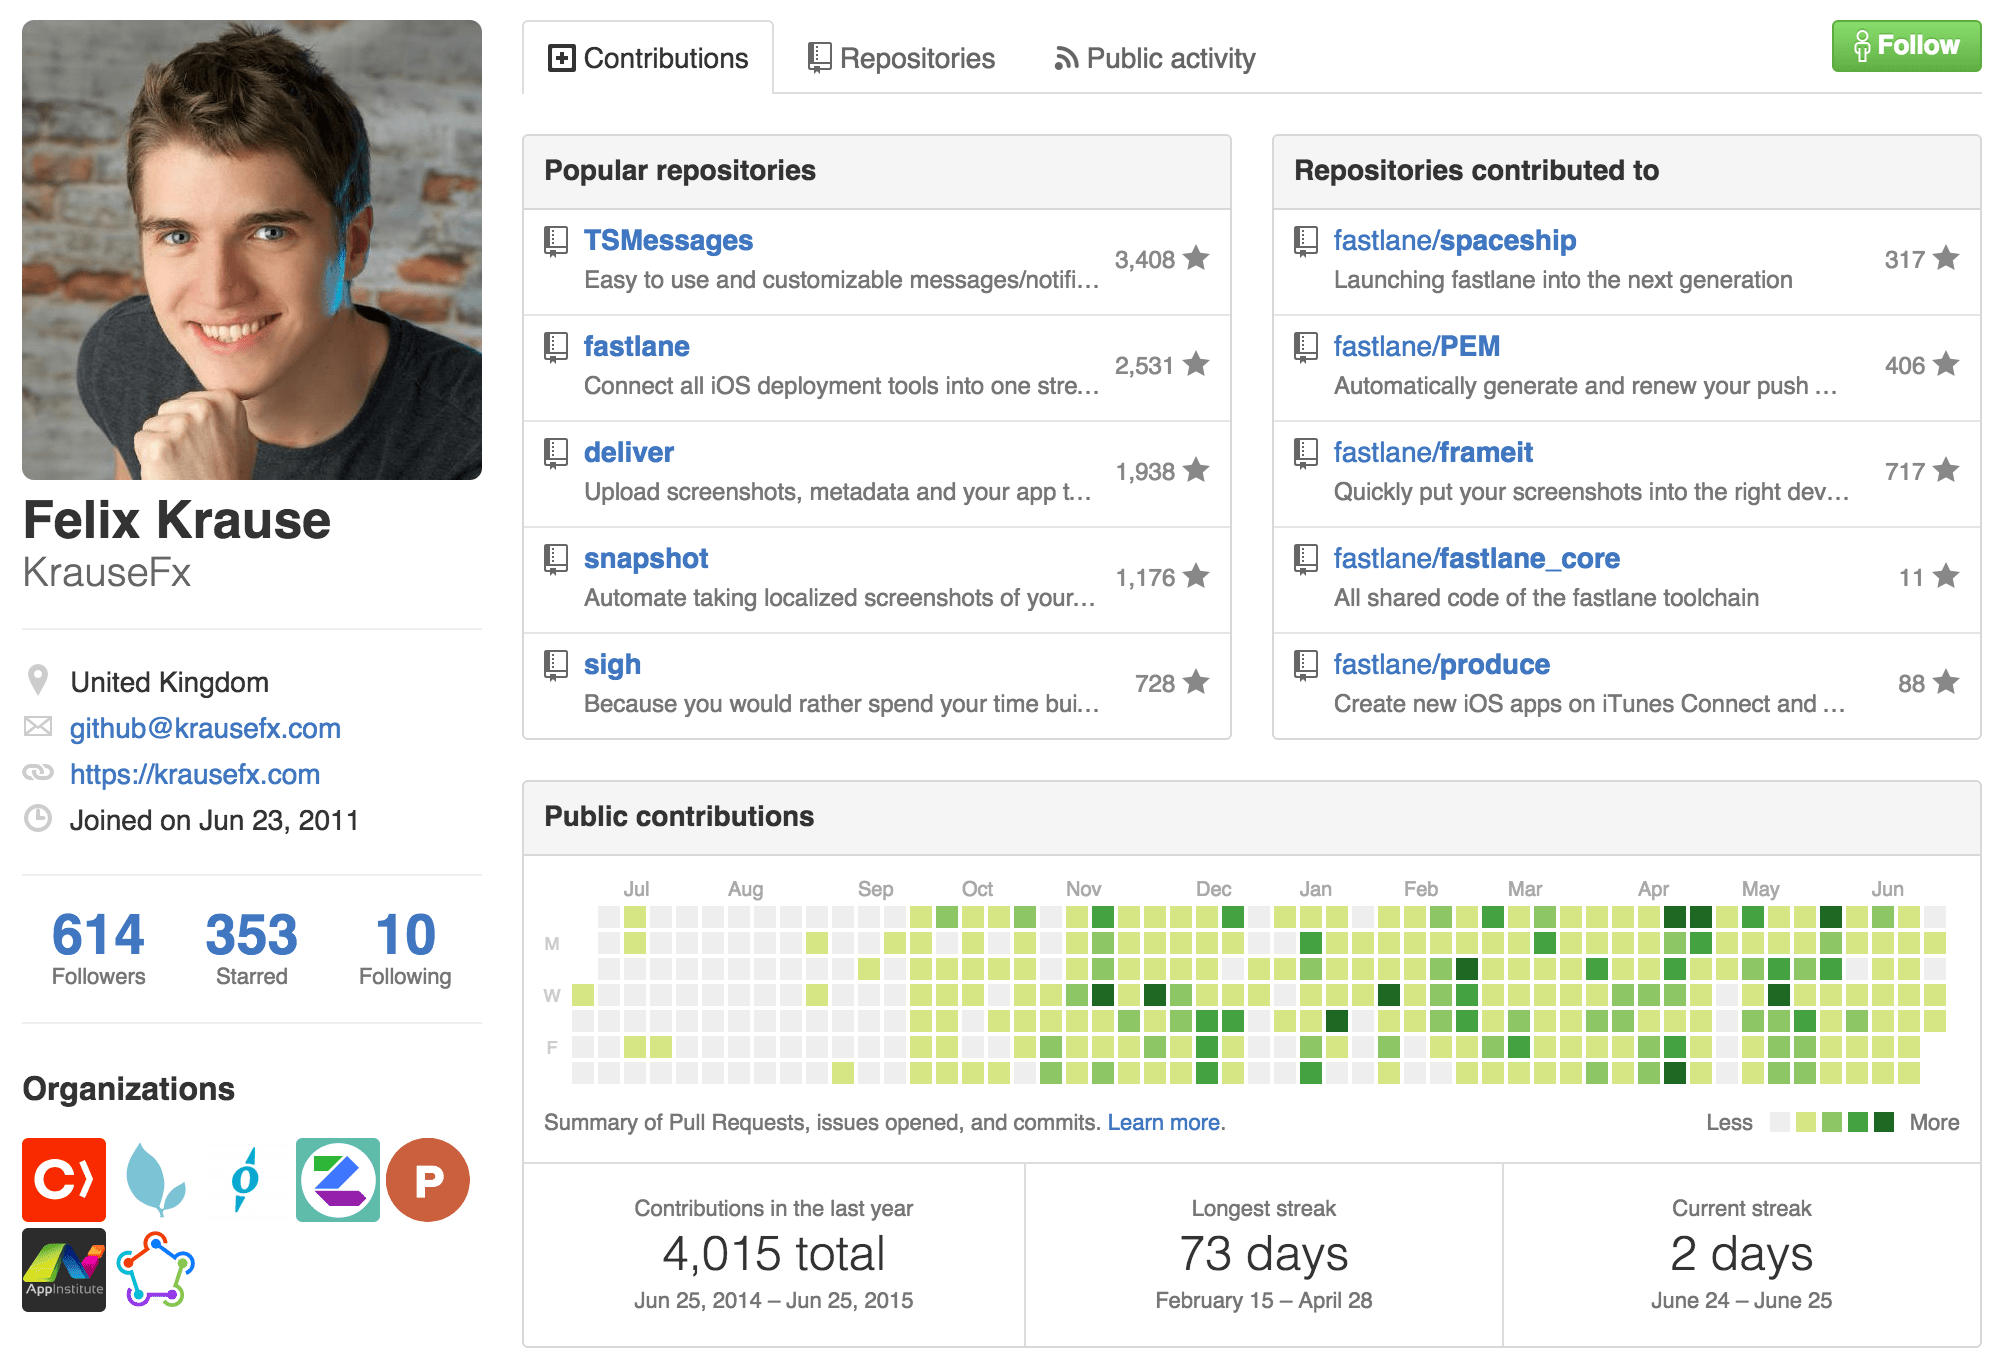Click the '4,015 total' contributions figure

tap(774, 1254)
